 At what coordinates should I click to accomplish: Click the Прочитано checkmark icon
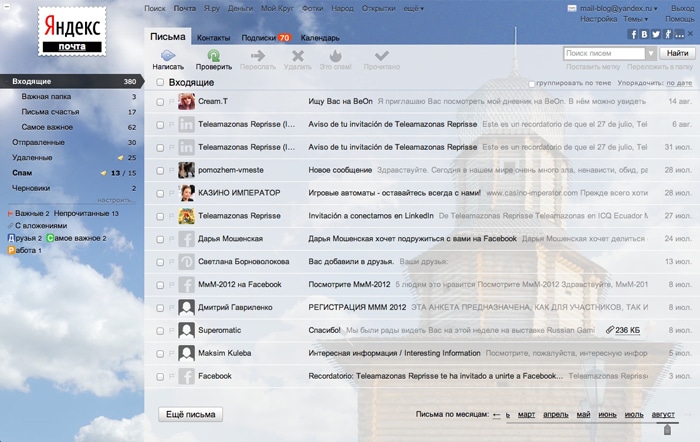[382, 56]
